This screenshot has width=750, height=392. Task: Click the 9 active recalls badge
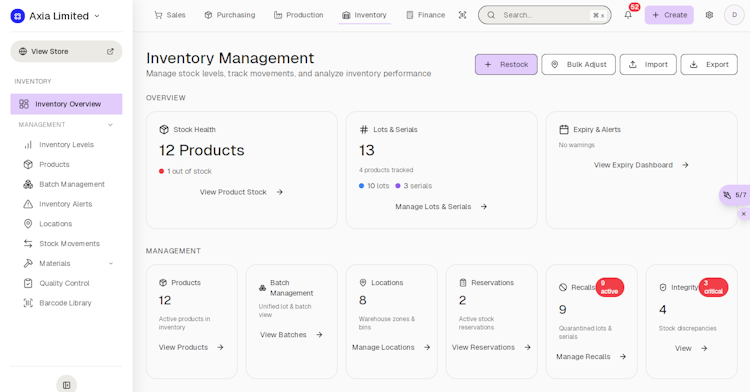pos(609,287)
